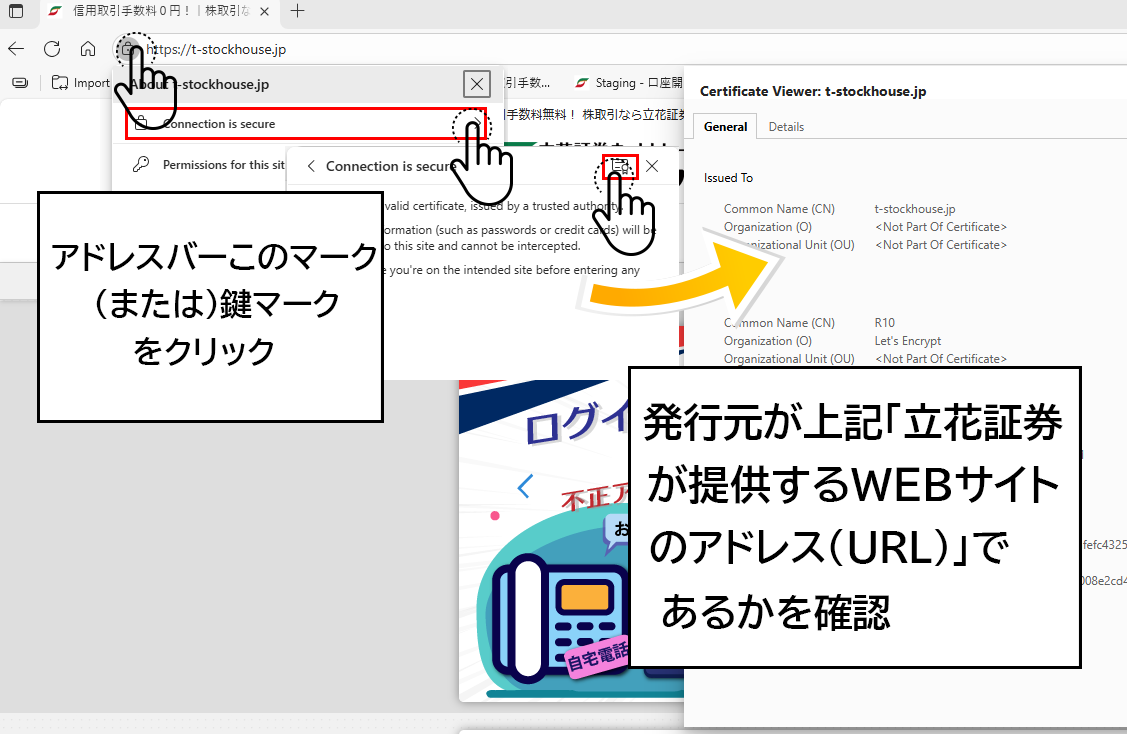Close the 信用取引手数料０円 browser tab
This screenshot has width=1127, height=734.
pyautogui.click(x=264, y=12)
